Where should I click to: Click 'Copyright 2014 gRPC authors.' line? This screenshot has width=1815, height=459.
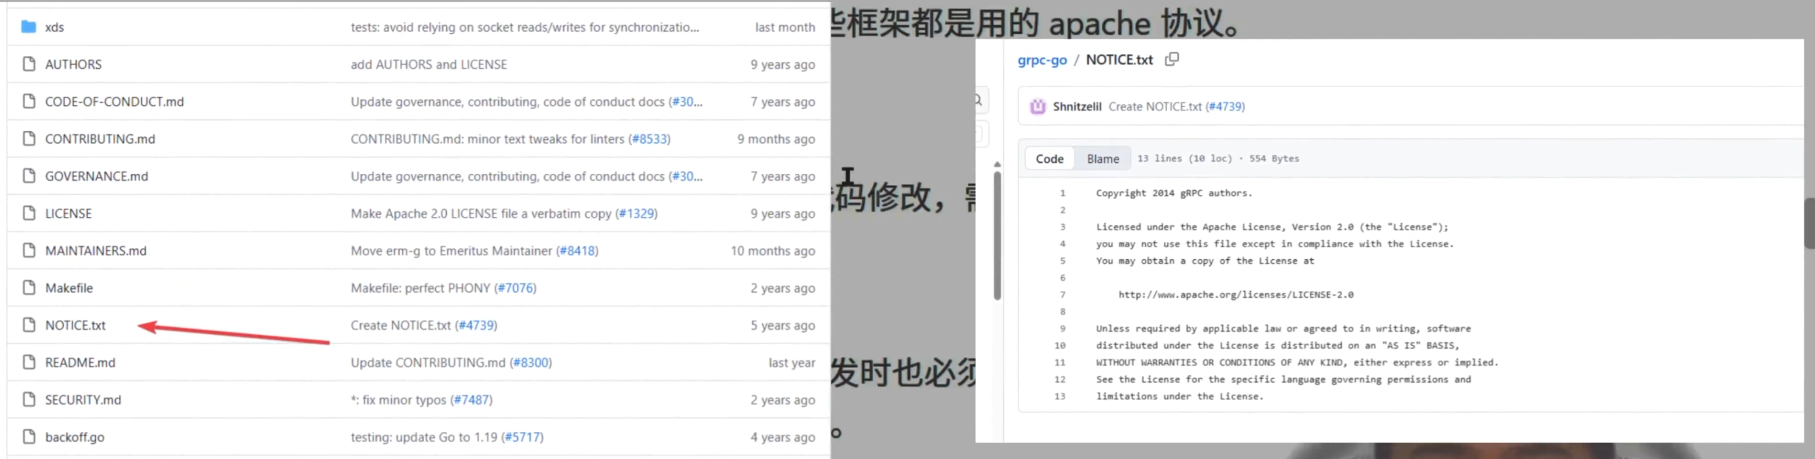click(1174, 193)
